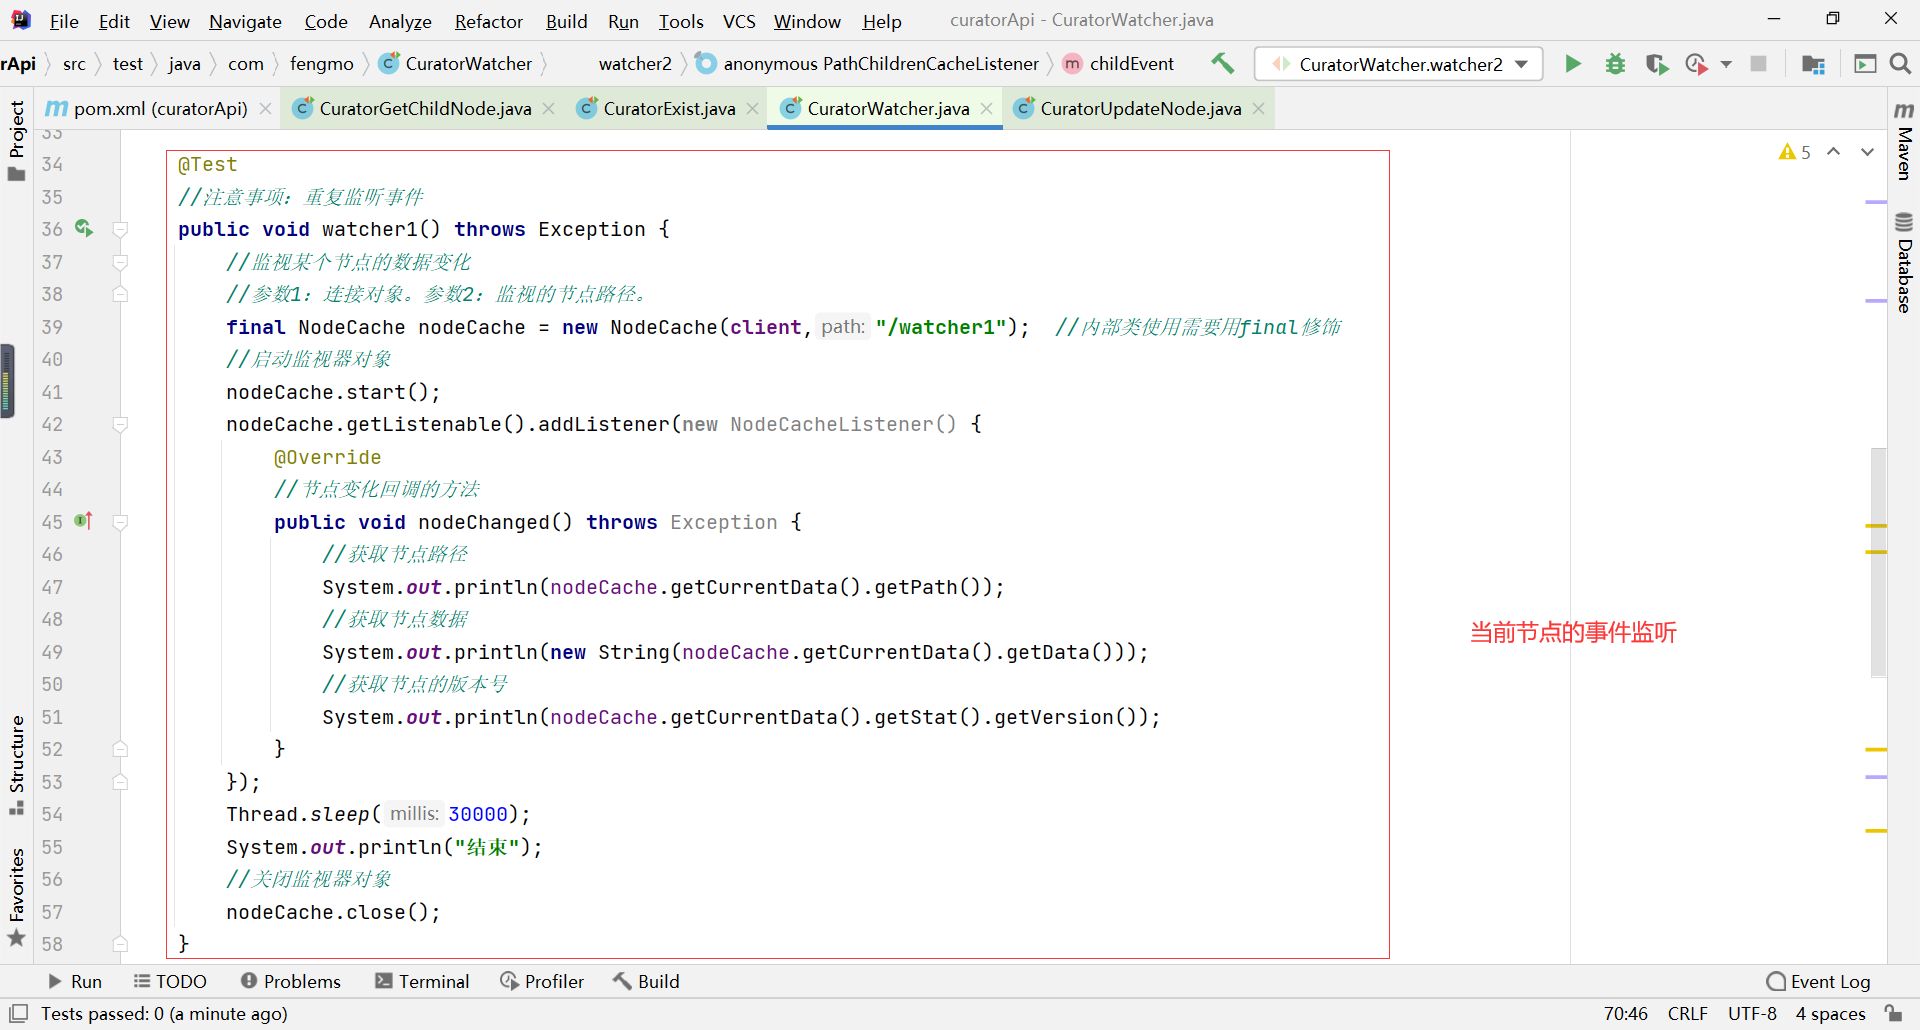The image size is (1920, 1030).
Task: Open the VCS menu
Action: (x=739, y=21)
